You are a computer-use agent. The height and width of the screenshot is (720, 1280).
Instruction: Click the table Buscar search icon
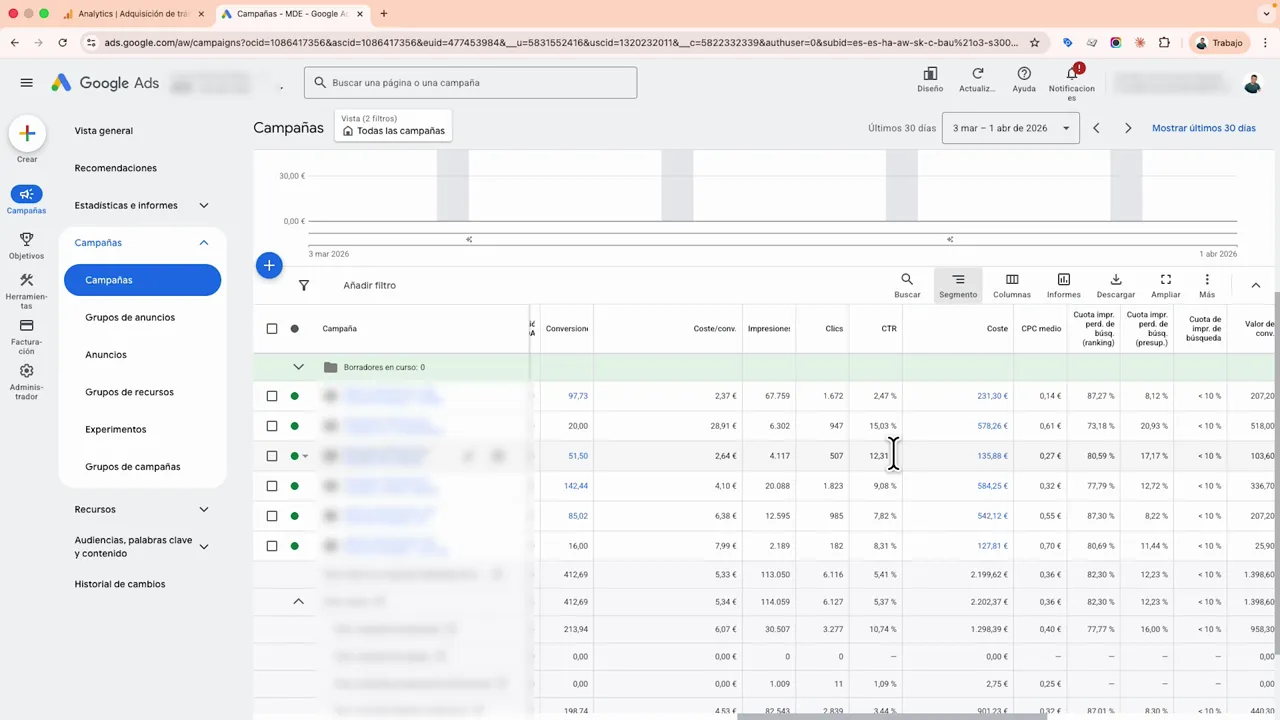coord(907,280)
